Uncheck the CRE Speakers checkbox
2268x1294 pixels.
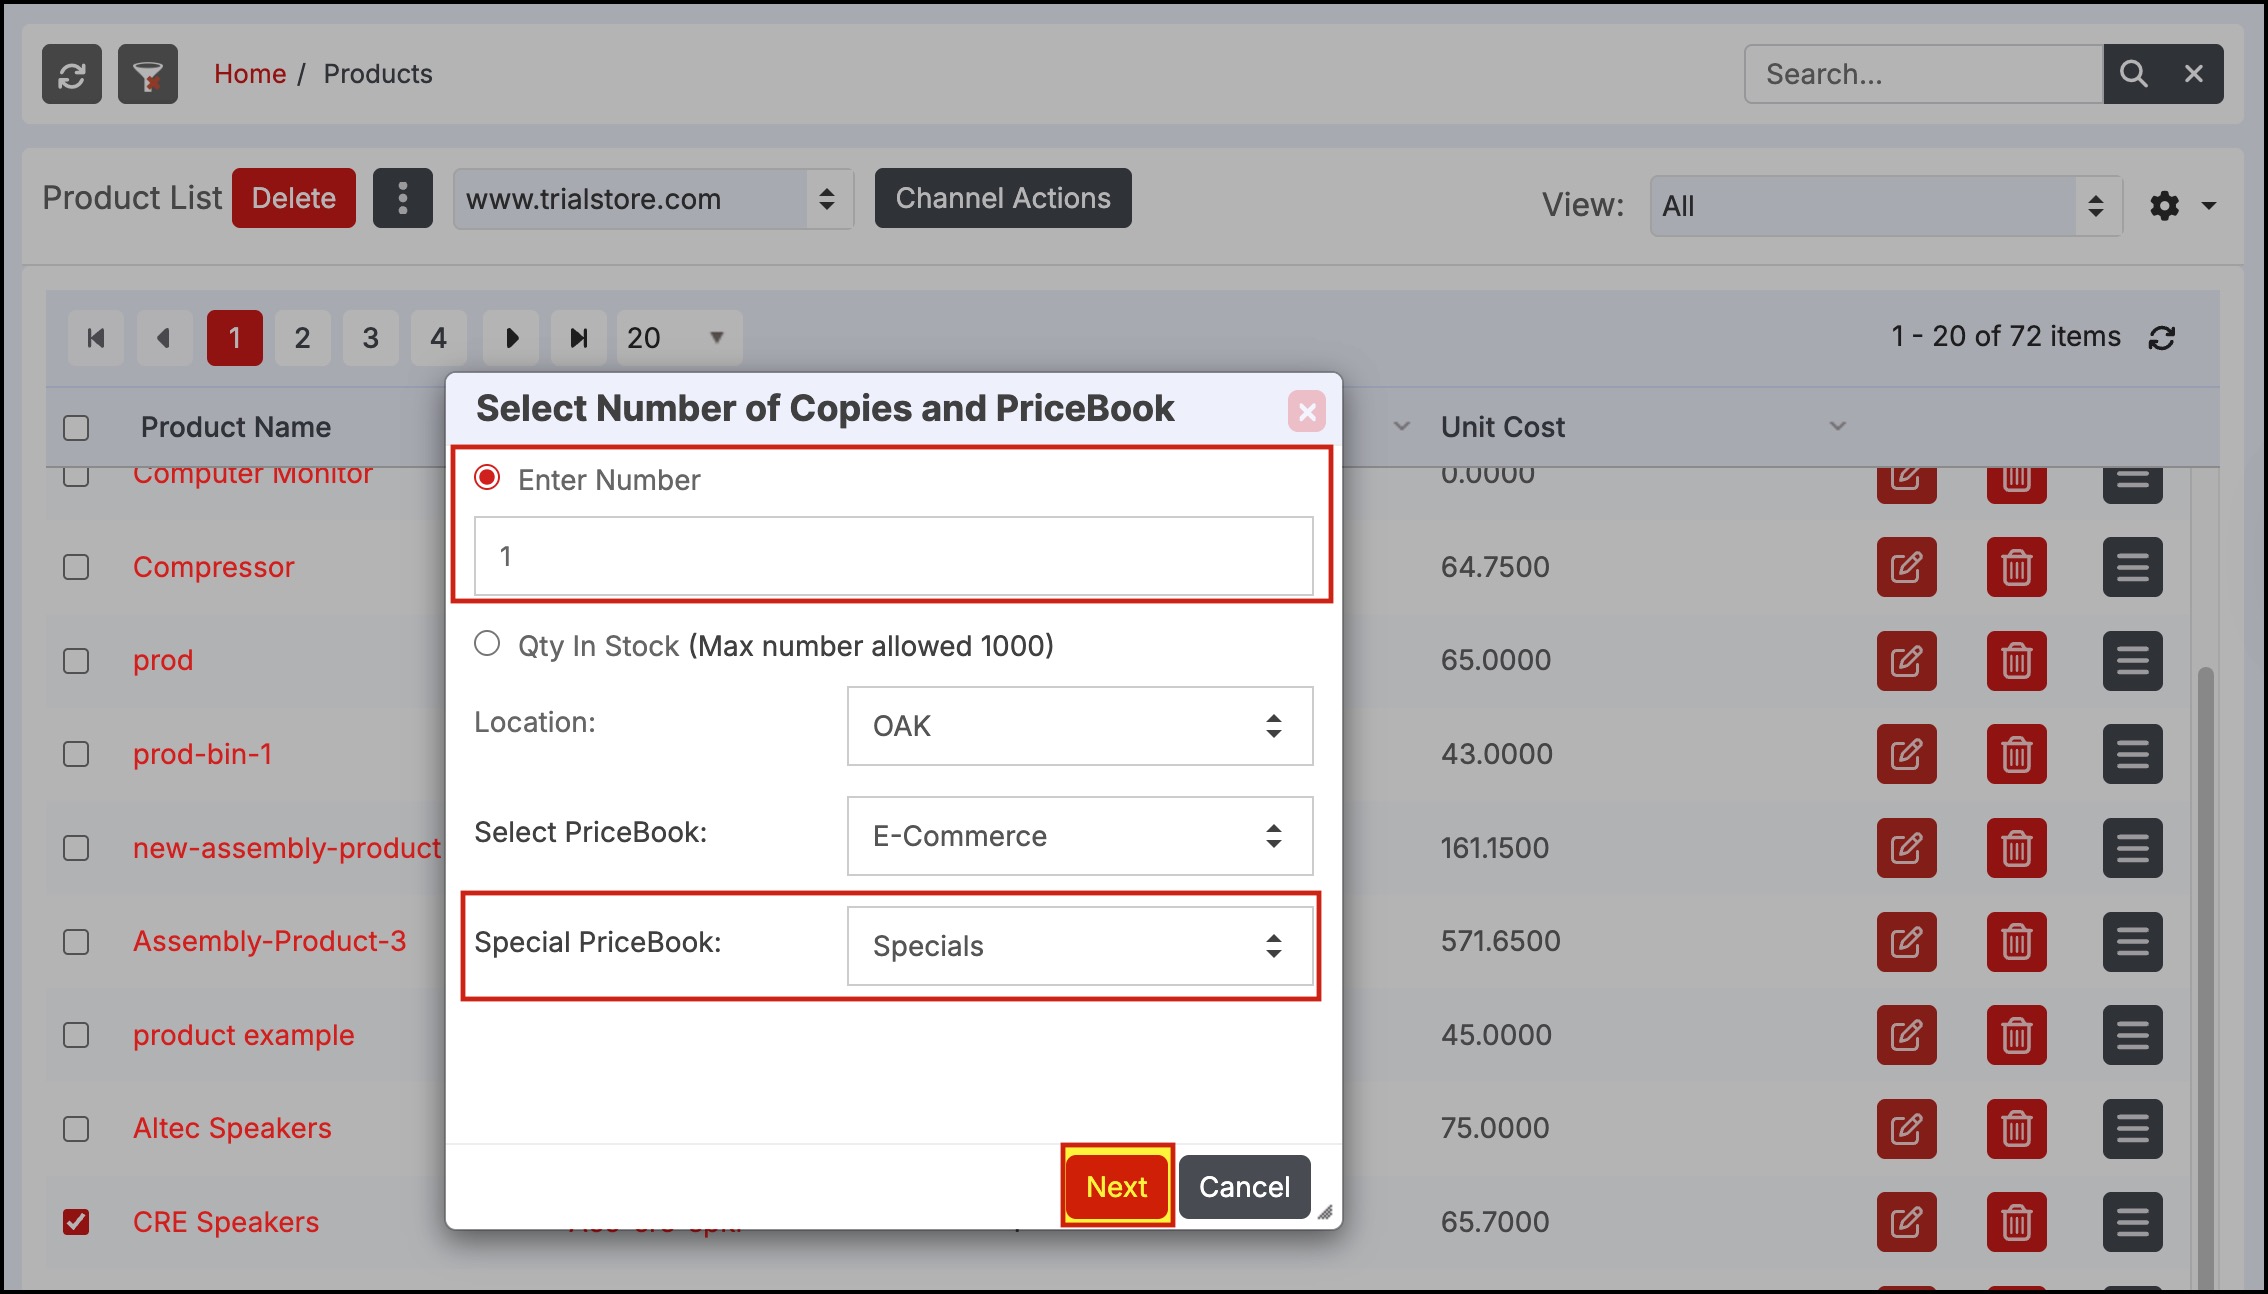[x=76, y=1222]
